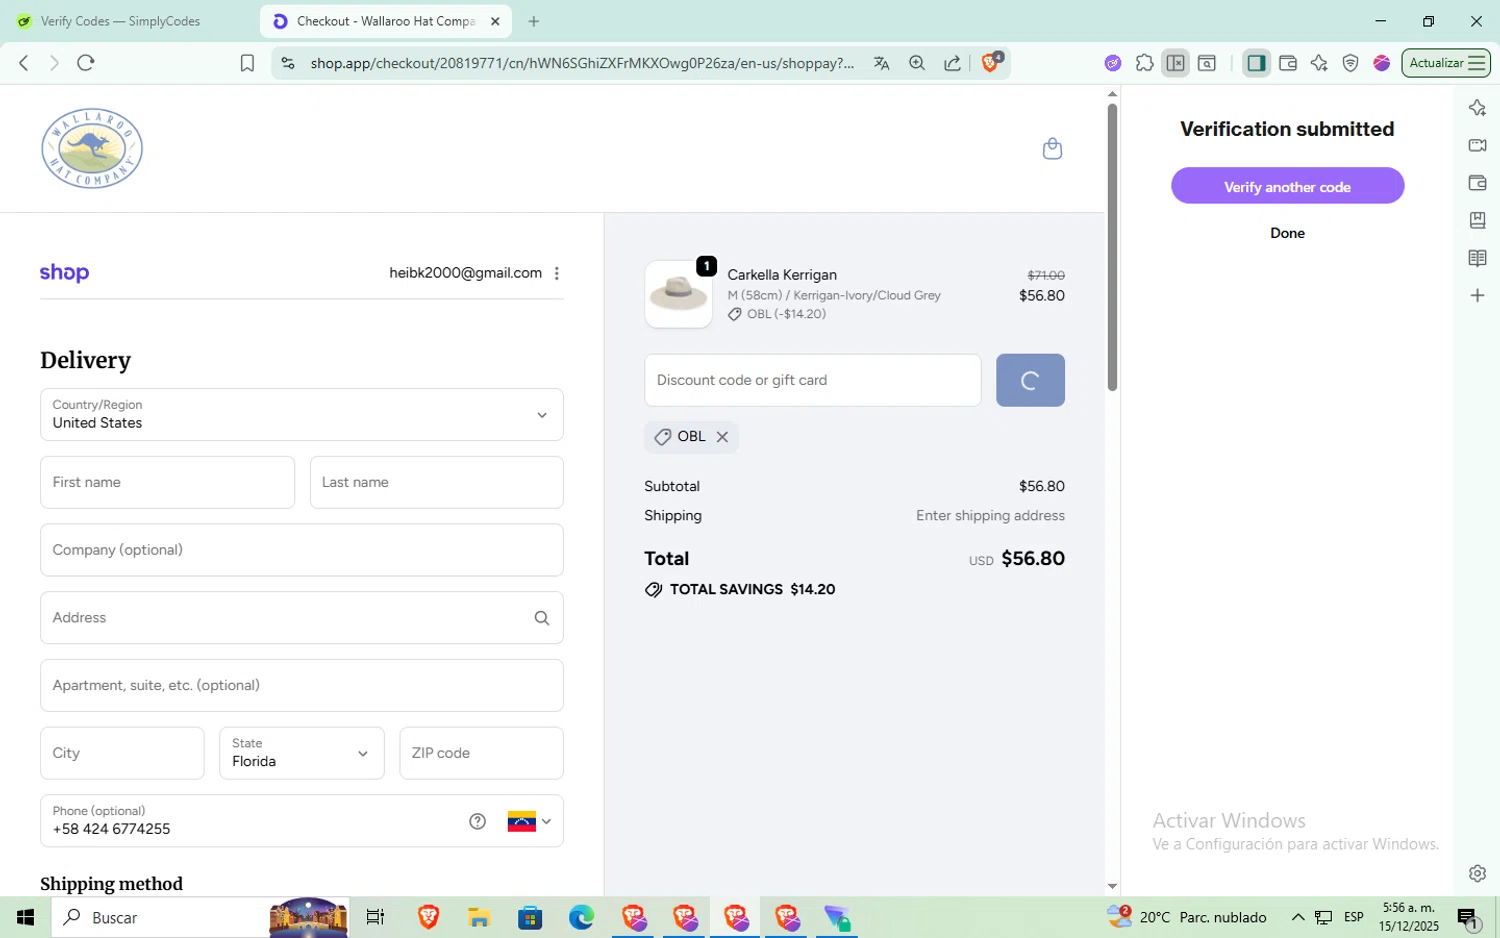Focus the Phone (optional) field
Image resolution: width=1500 pixels, height=938 pixels.
(x=301, y=821)
